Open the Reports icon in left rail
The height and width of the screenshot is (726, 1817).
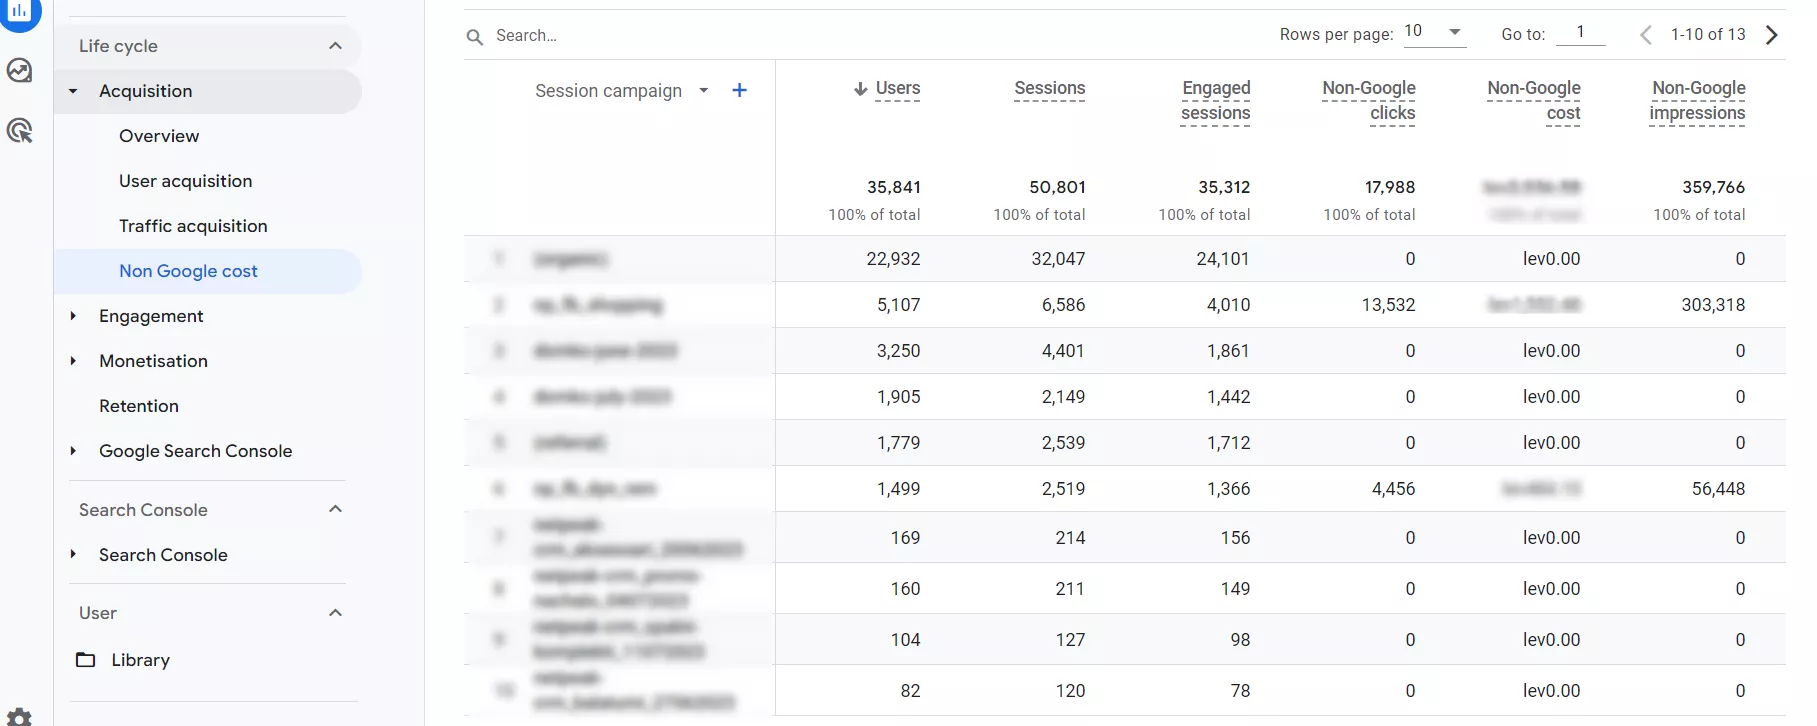point(20,11)
